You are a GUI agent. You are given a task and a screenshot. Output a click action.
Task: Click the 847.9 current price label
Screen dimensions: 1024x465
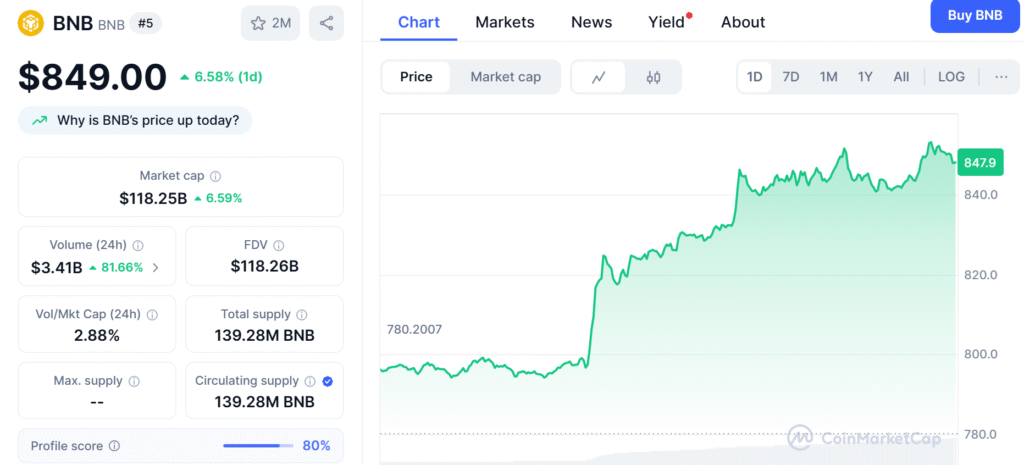pos(980,162)
